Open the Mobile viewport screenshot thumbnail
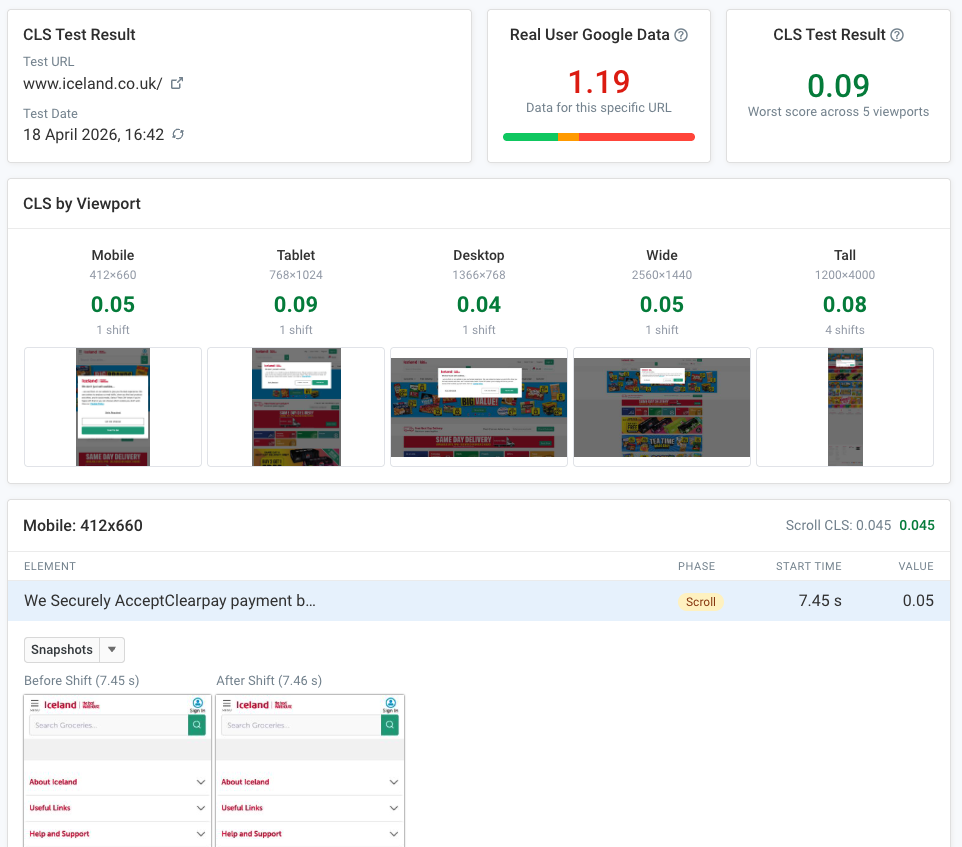 (x=113, y=407)
